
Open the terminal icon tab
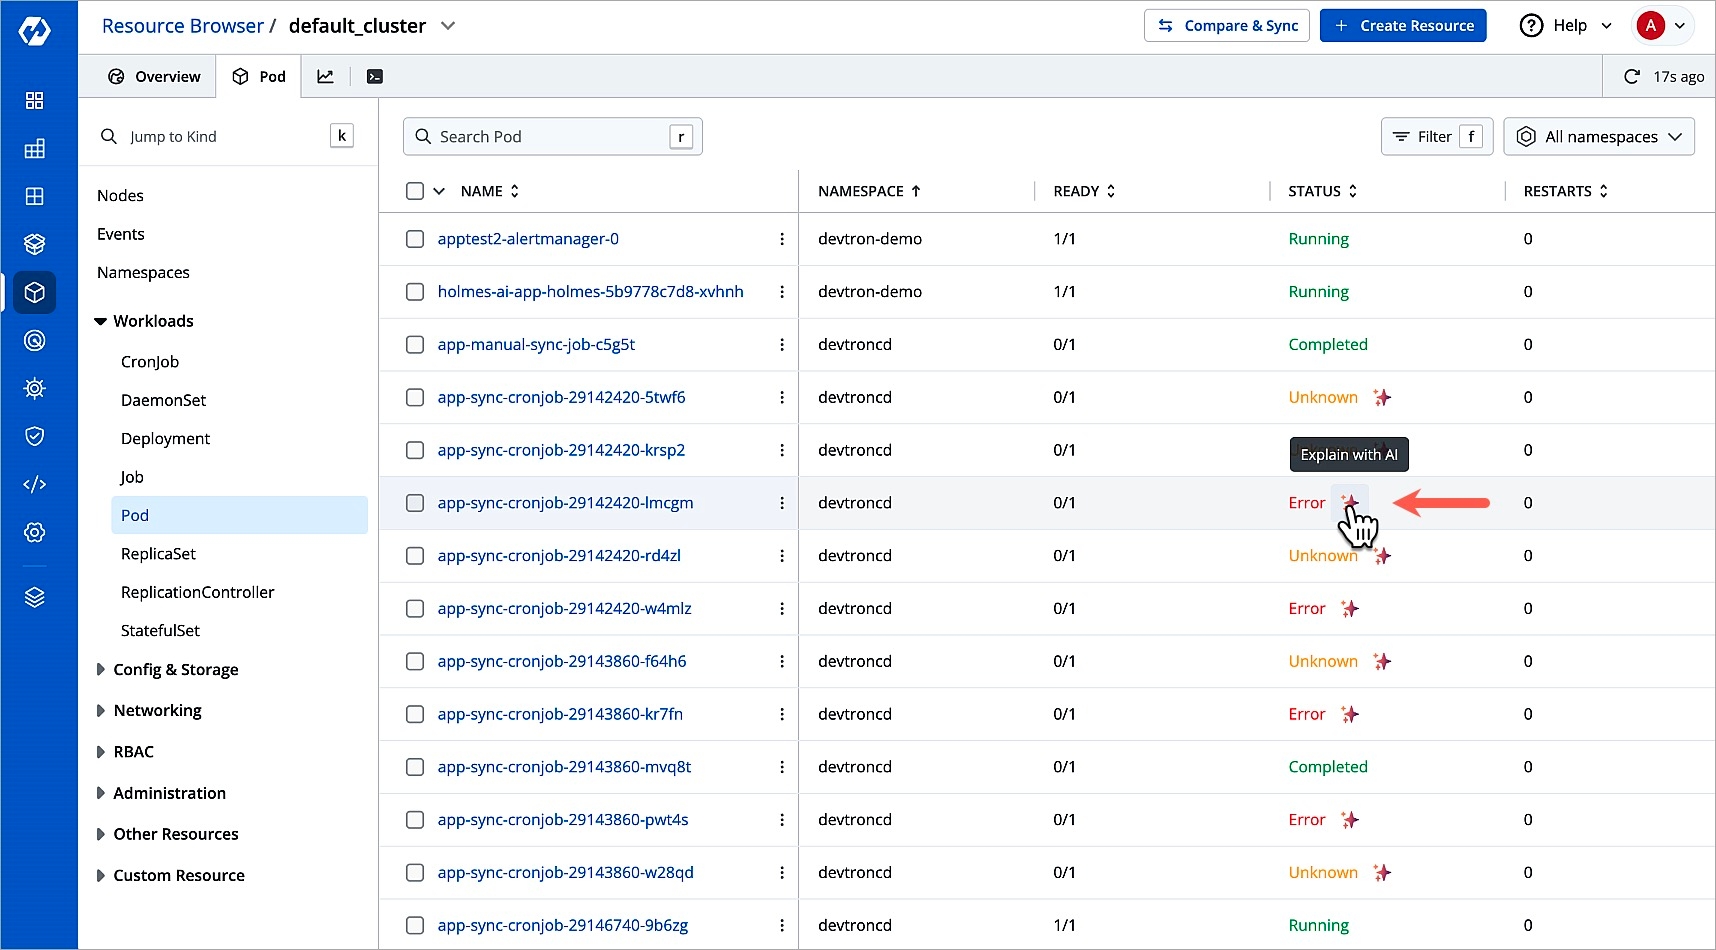(x=375, y=77)
